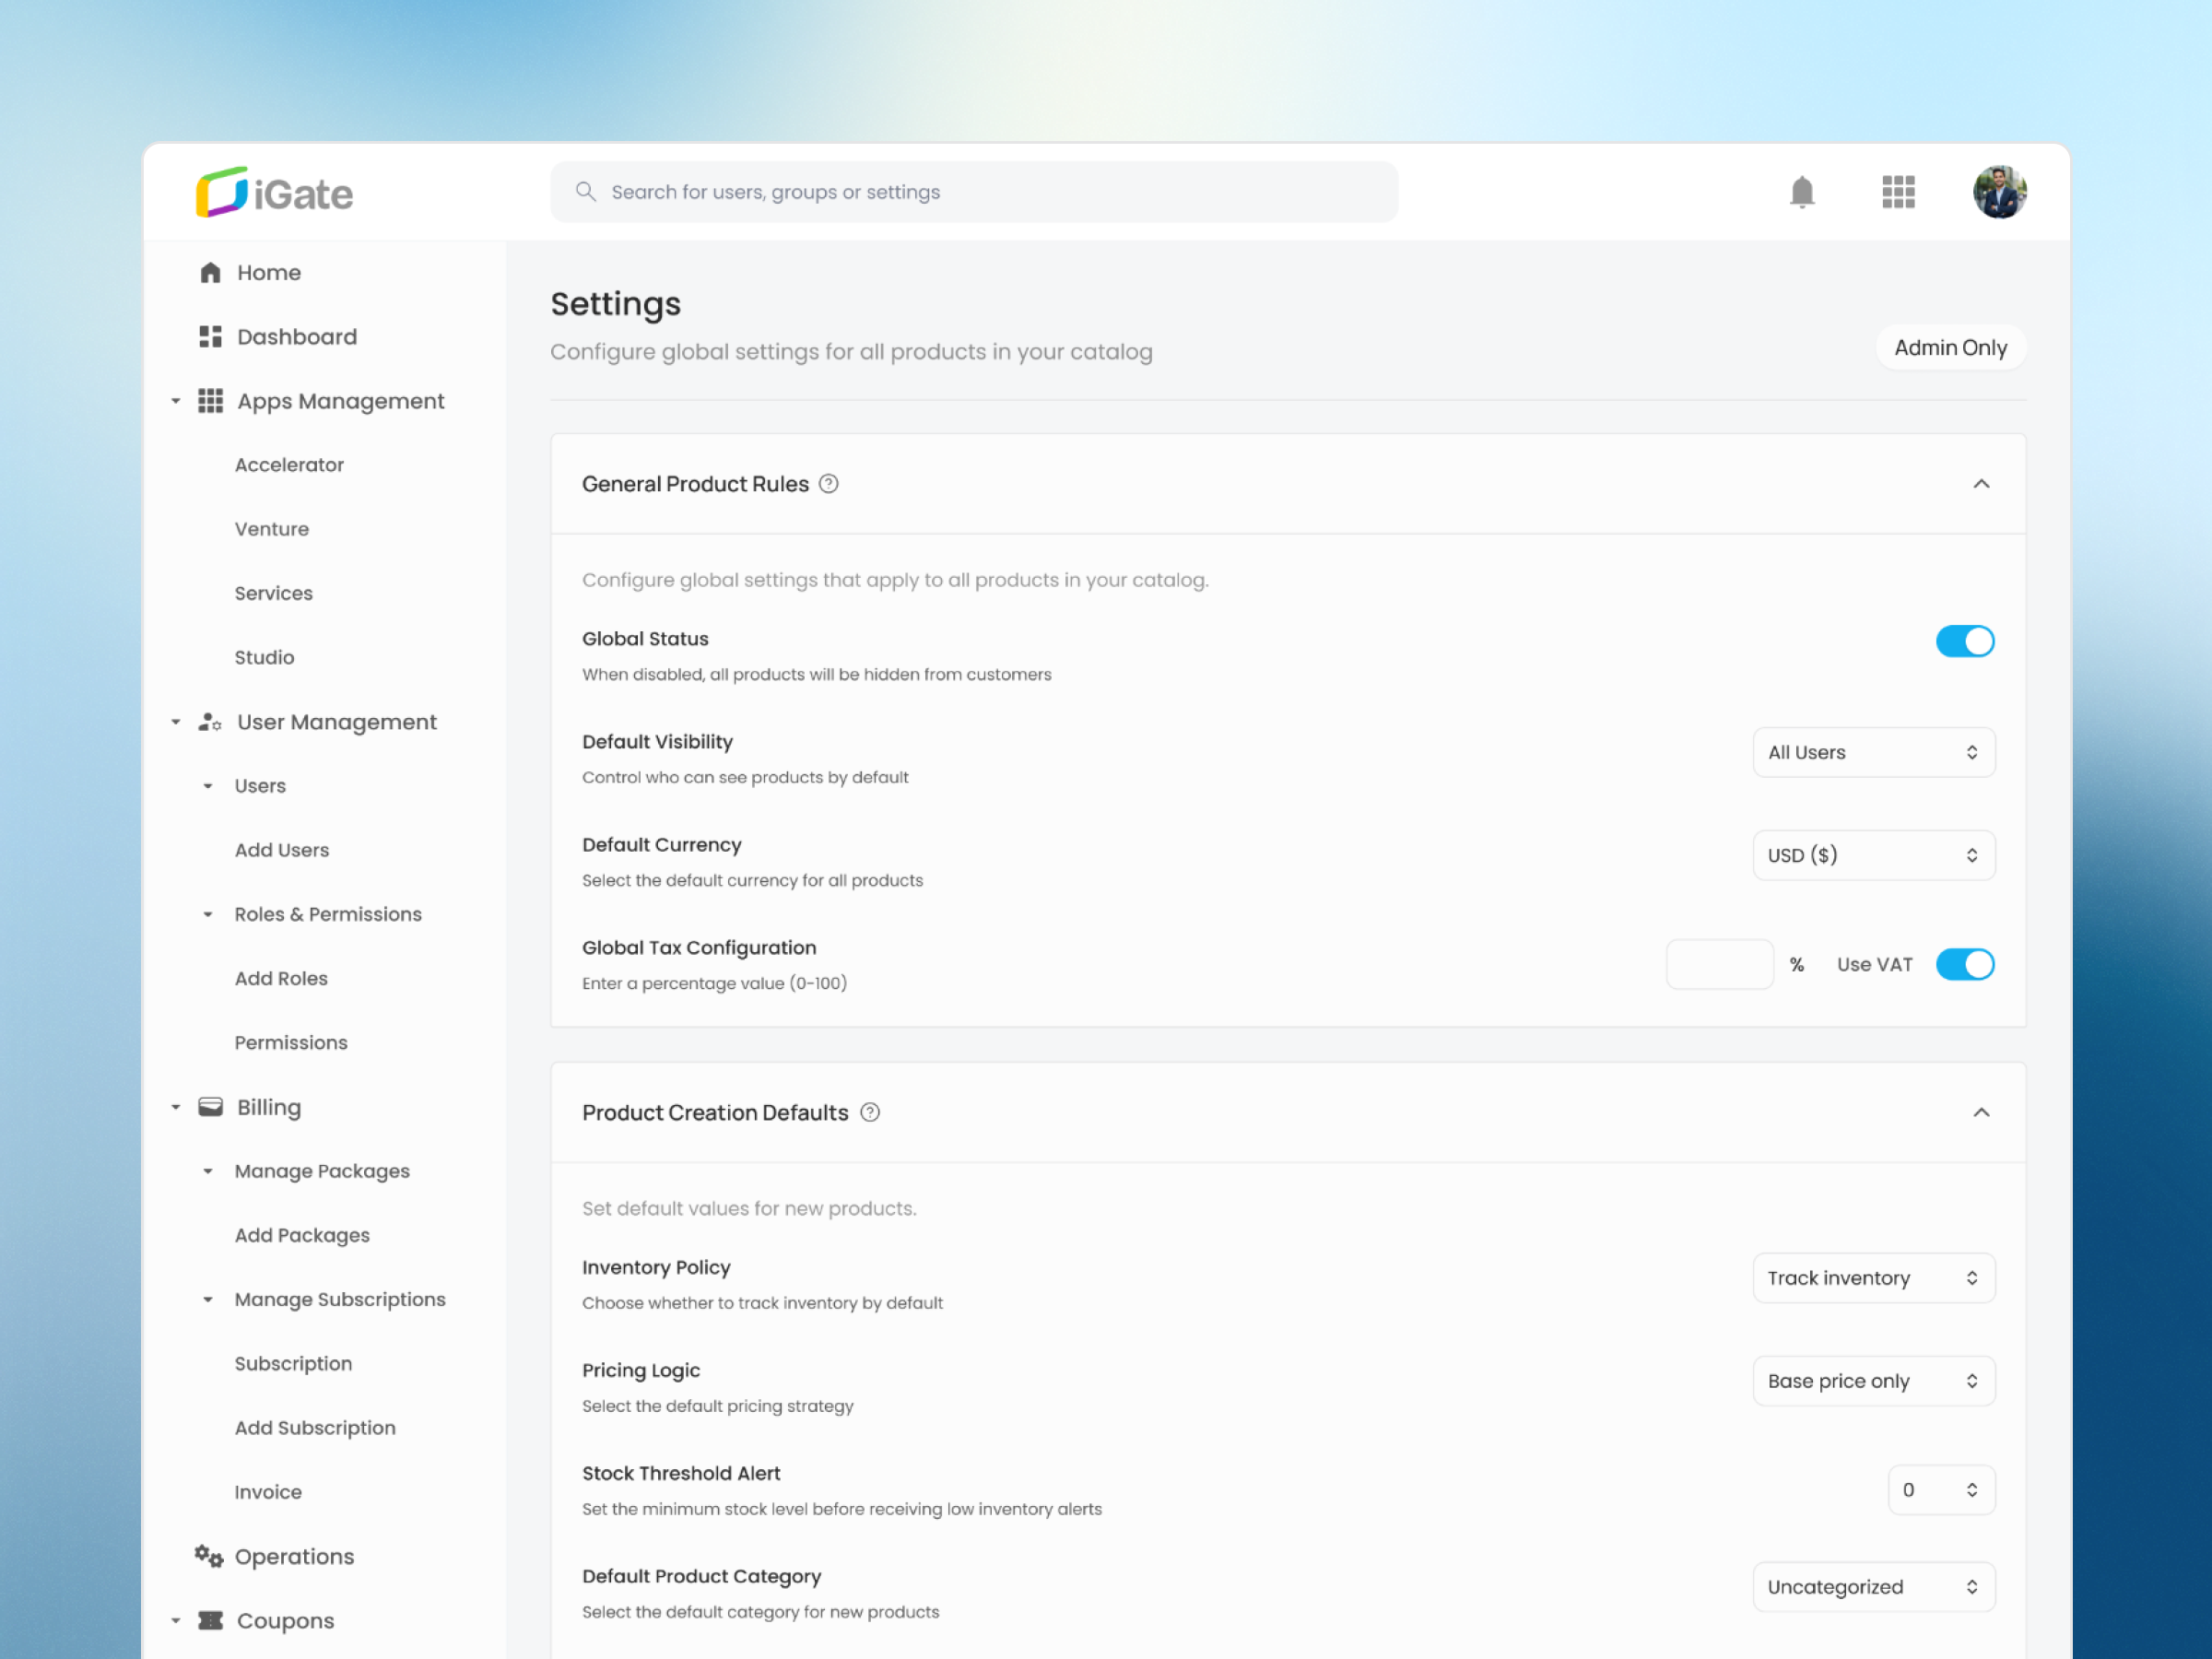The width and height of the screenshot is (2212, 1659).
Task: Disable the Use VAT toggle
Action: pos(1964,964)
